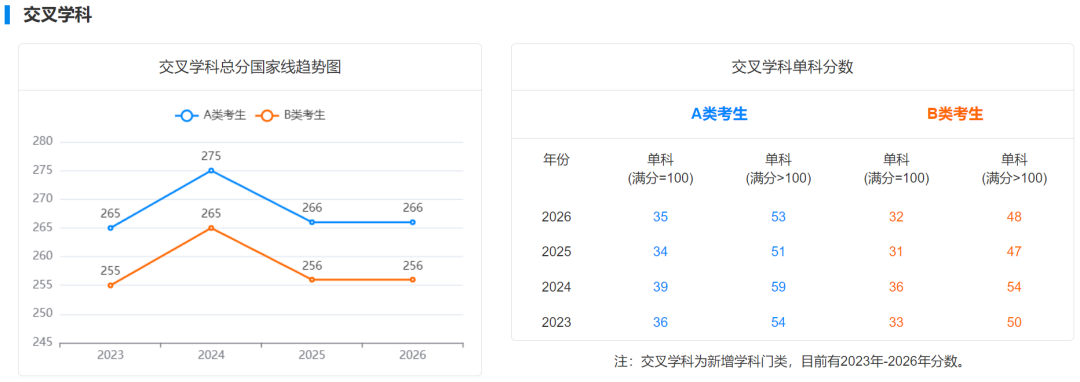Click the blue A类 data point for 2025
Image resolution: width=1080 pixels, height=382 pixels.
coord(312,222)
